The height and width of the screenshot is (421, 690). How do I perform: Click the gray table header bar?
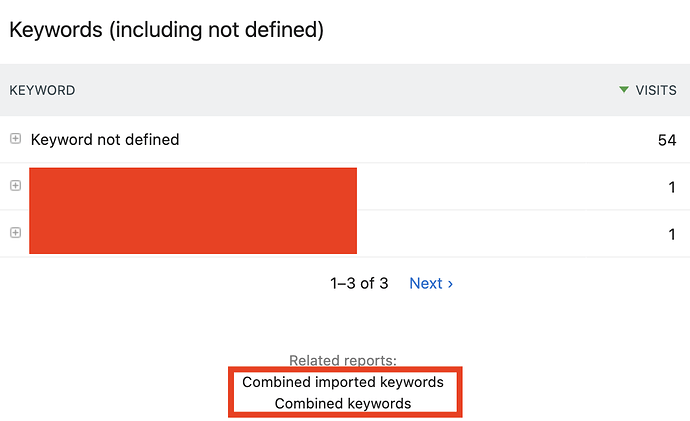(345, 90)
